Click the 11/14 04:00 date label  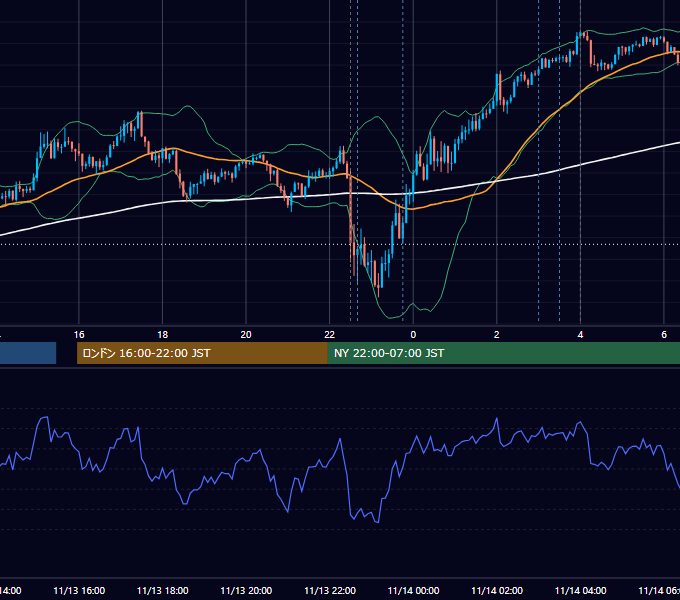(x=581, y=590)
